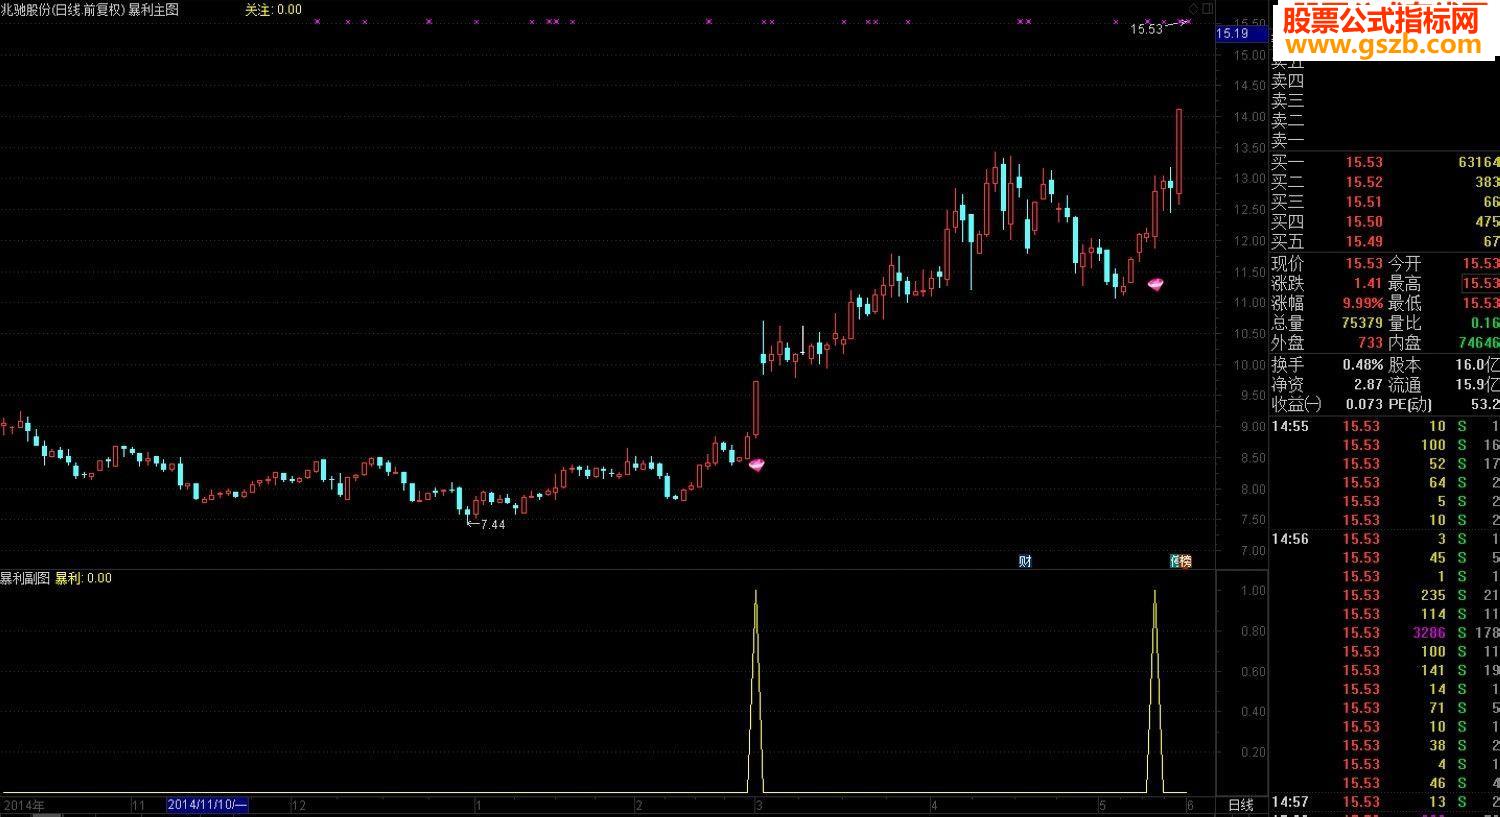Click the 关注: 0.00 indicator value
The image size is (1500, 817).
273,9
